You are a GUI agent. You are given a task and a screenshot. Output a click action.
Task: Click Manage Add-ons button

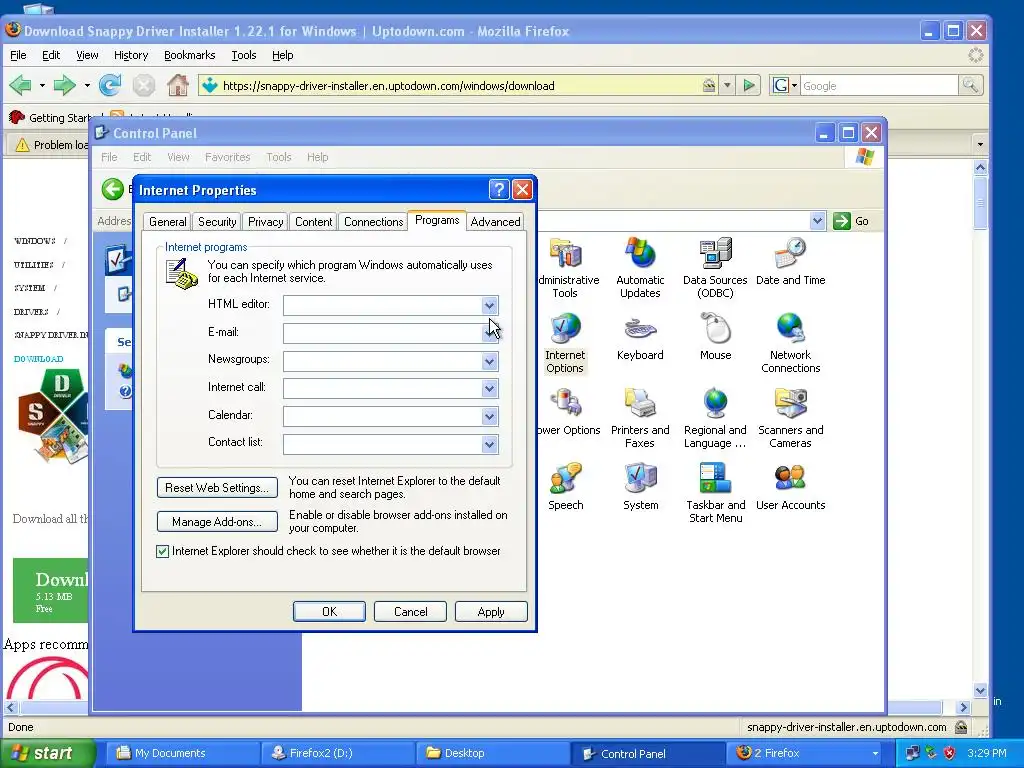click(x=217, y=522)
